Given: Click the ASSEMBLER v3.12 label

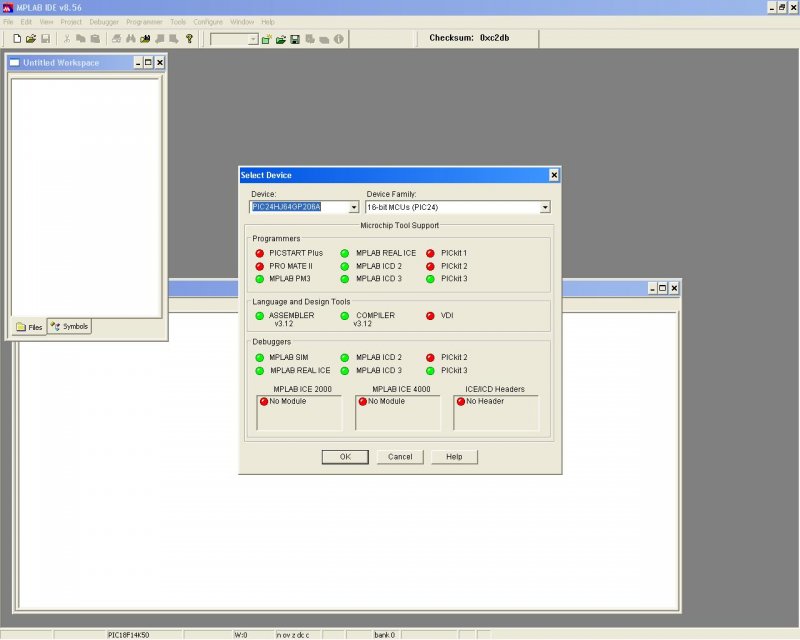Looking at the screenshot, I should point(291,319).
